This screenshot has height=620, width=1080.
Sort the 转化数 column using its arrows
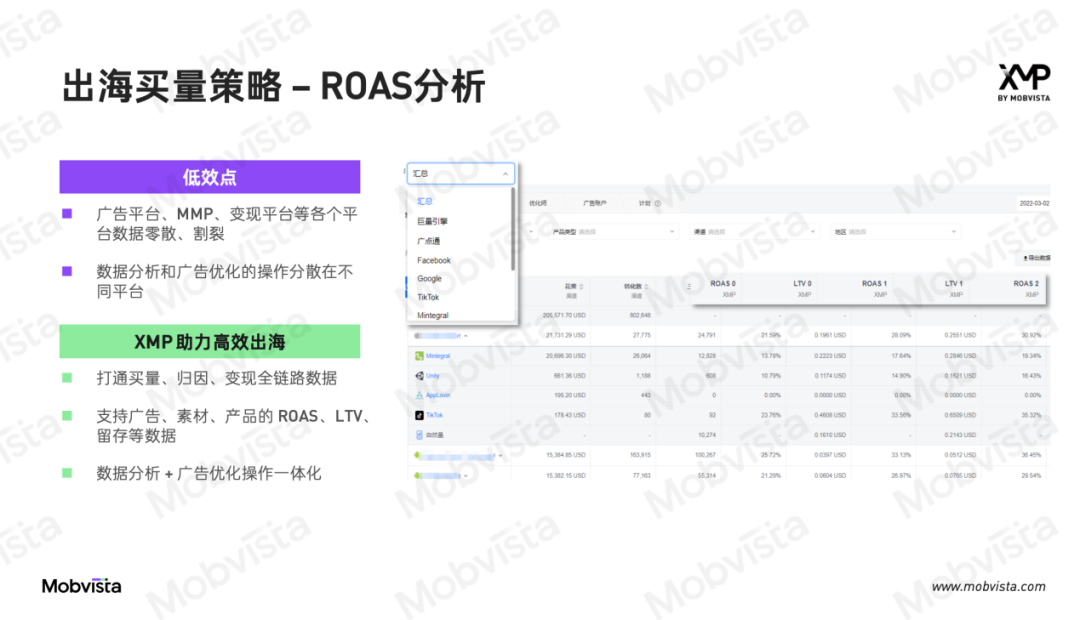(646, 287)
